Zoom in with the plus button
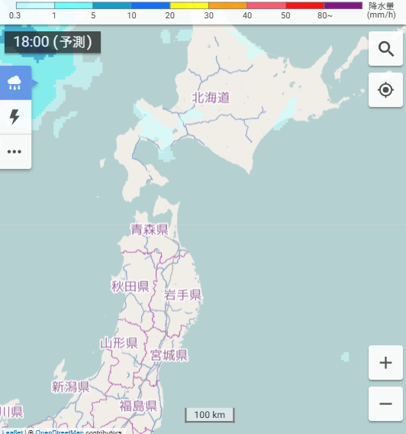 click(x=386, y=363)
